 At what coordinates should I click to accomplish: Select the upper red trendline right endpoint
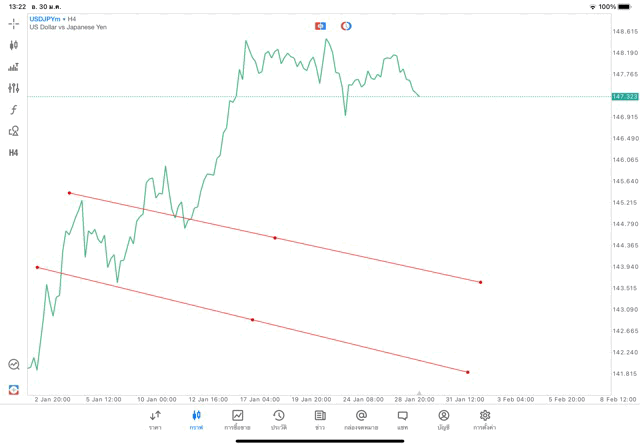[x=481, y=282]
